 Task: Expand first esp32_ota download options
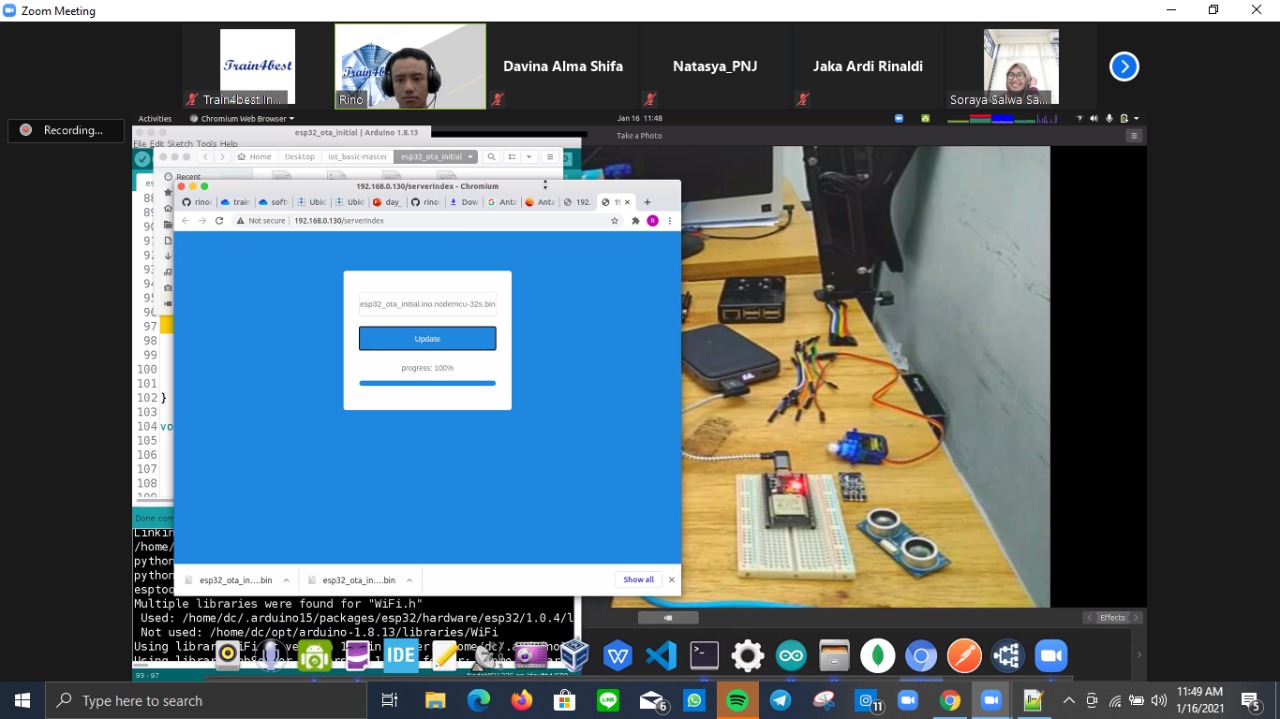tap(286, 580)
